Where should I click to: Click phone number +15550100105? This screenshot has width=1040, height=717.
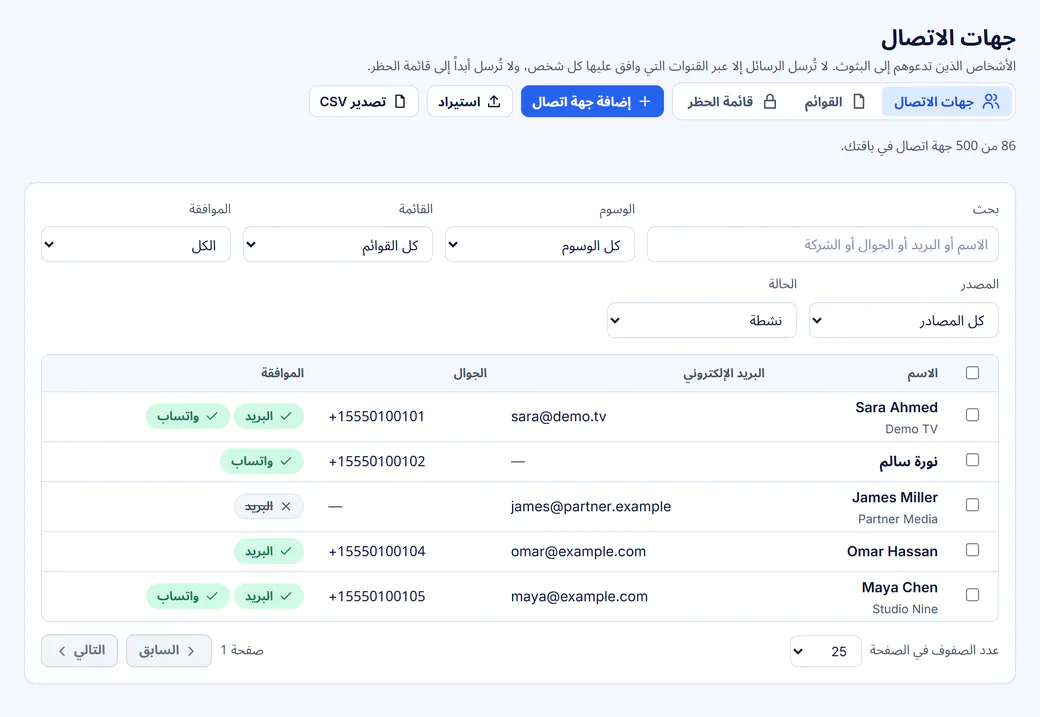point(377,597)
